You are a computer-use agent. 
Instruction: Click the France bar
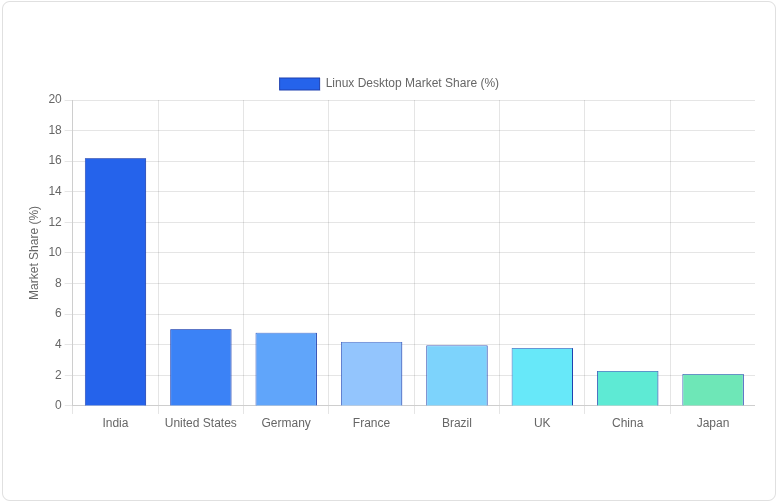(371, 374)
